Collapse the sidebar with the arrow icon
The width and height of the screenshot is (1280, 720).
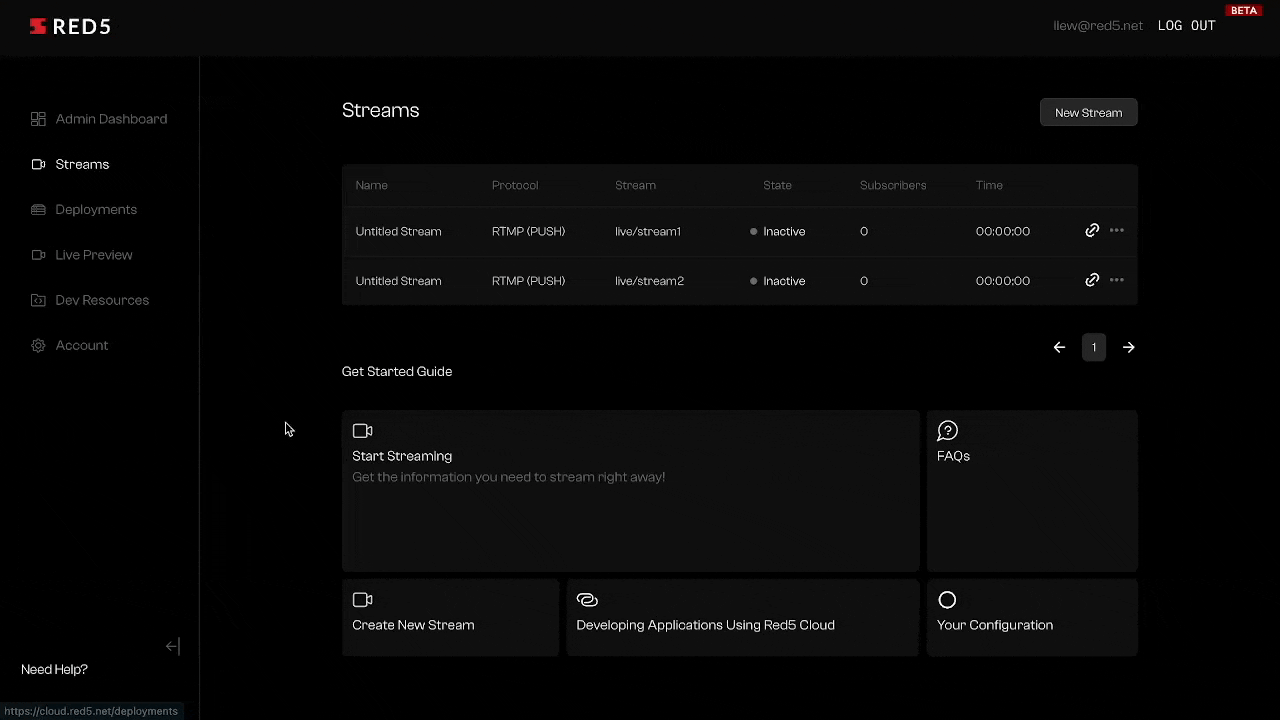tap(173, 646)
